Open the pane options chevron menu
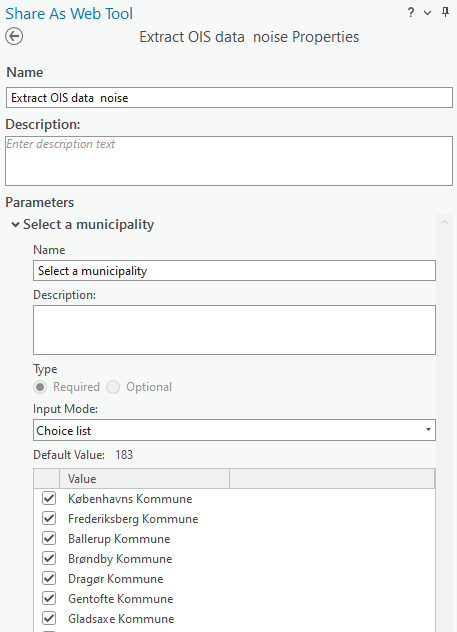The width and height of the screenshot is (457, 632). (x=428, y=13)
